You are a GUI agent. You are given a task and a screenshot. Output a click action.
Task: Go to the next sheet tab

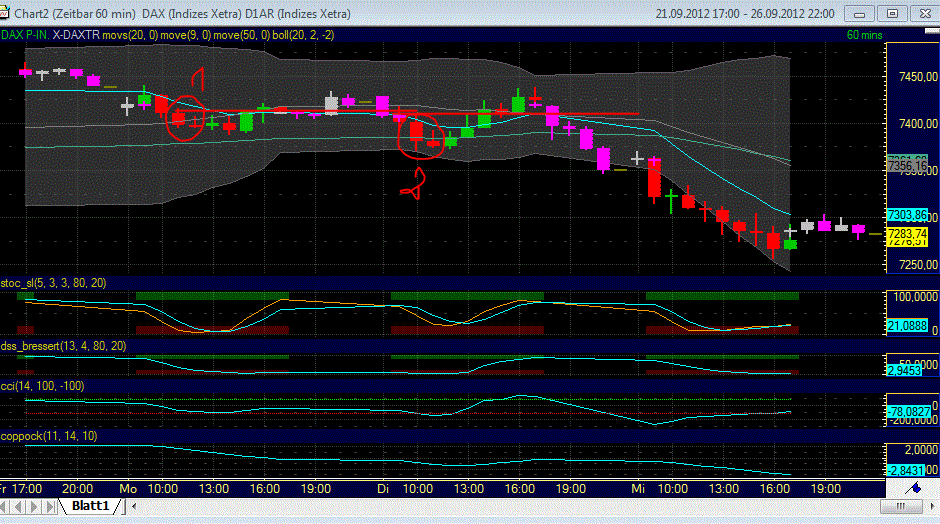35,507
